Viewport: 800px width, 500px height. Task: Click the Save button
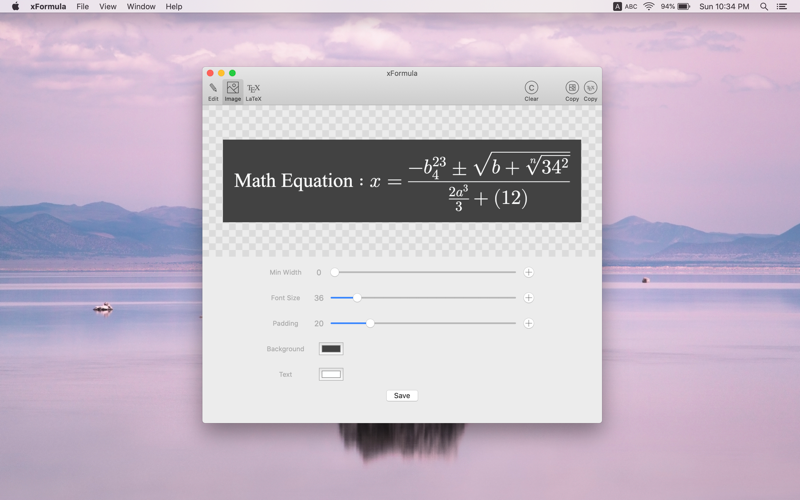[x=402, y=395]
